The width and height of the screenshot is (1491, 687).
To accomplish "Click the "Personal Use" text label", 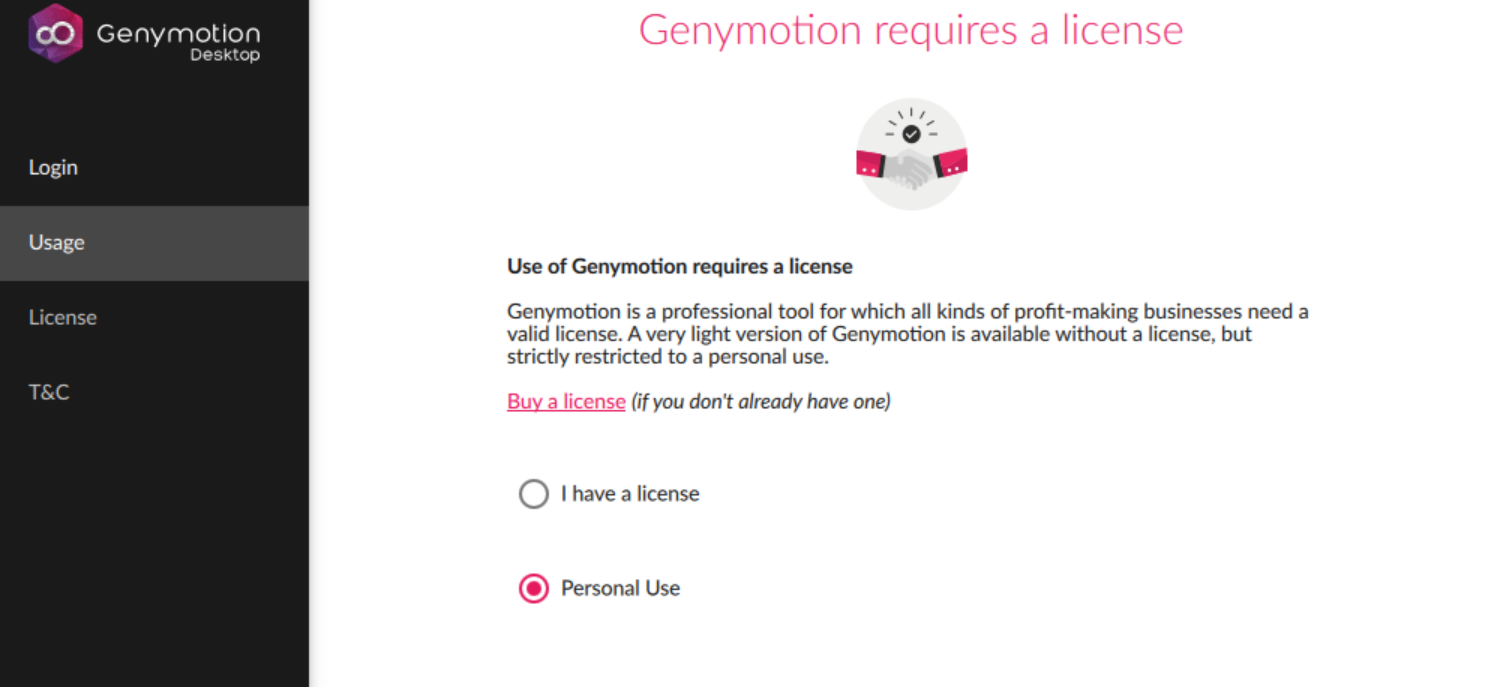I will coord(621,588).
